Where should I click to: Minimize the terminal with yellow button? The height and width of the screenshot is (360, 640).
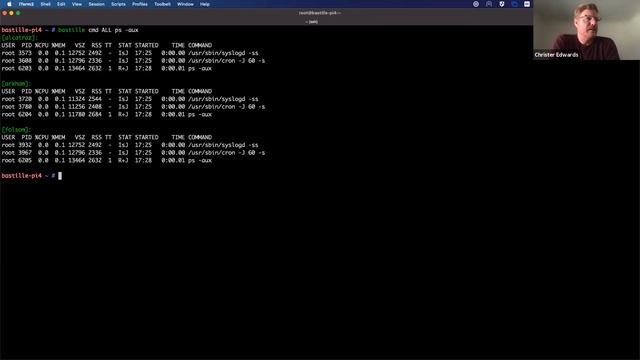[x=11, y=13]
